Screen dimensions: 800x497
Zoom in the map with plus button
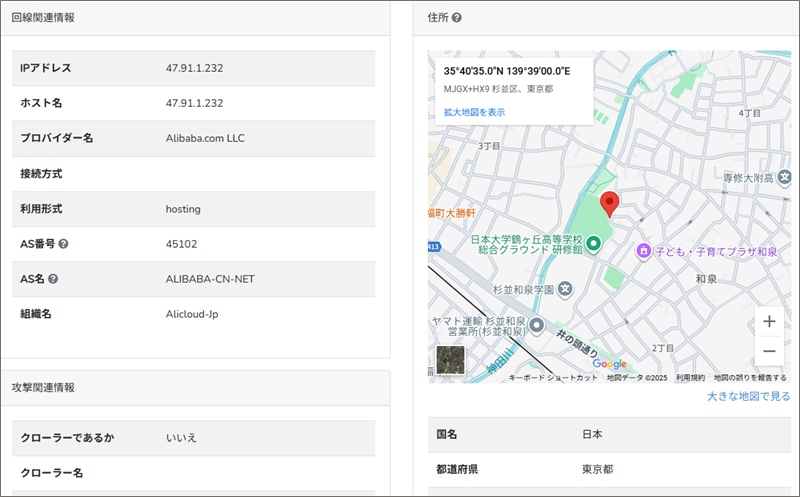(x=769, y=321)
